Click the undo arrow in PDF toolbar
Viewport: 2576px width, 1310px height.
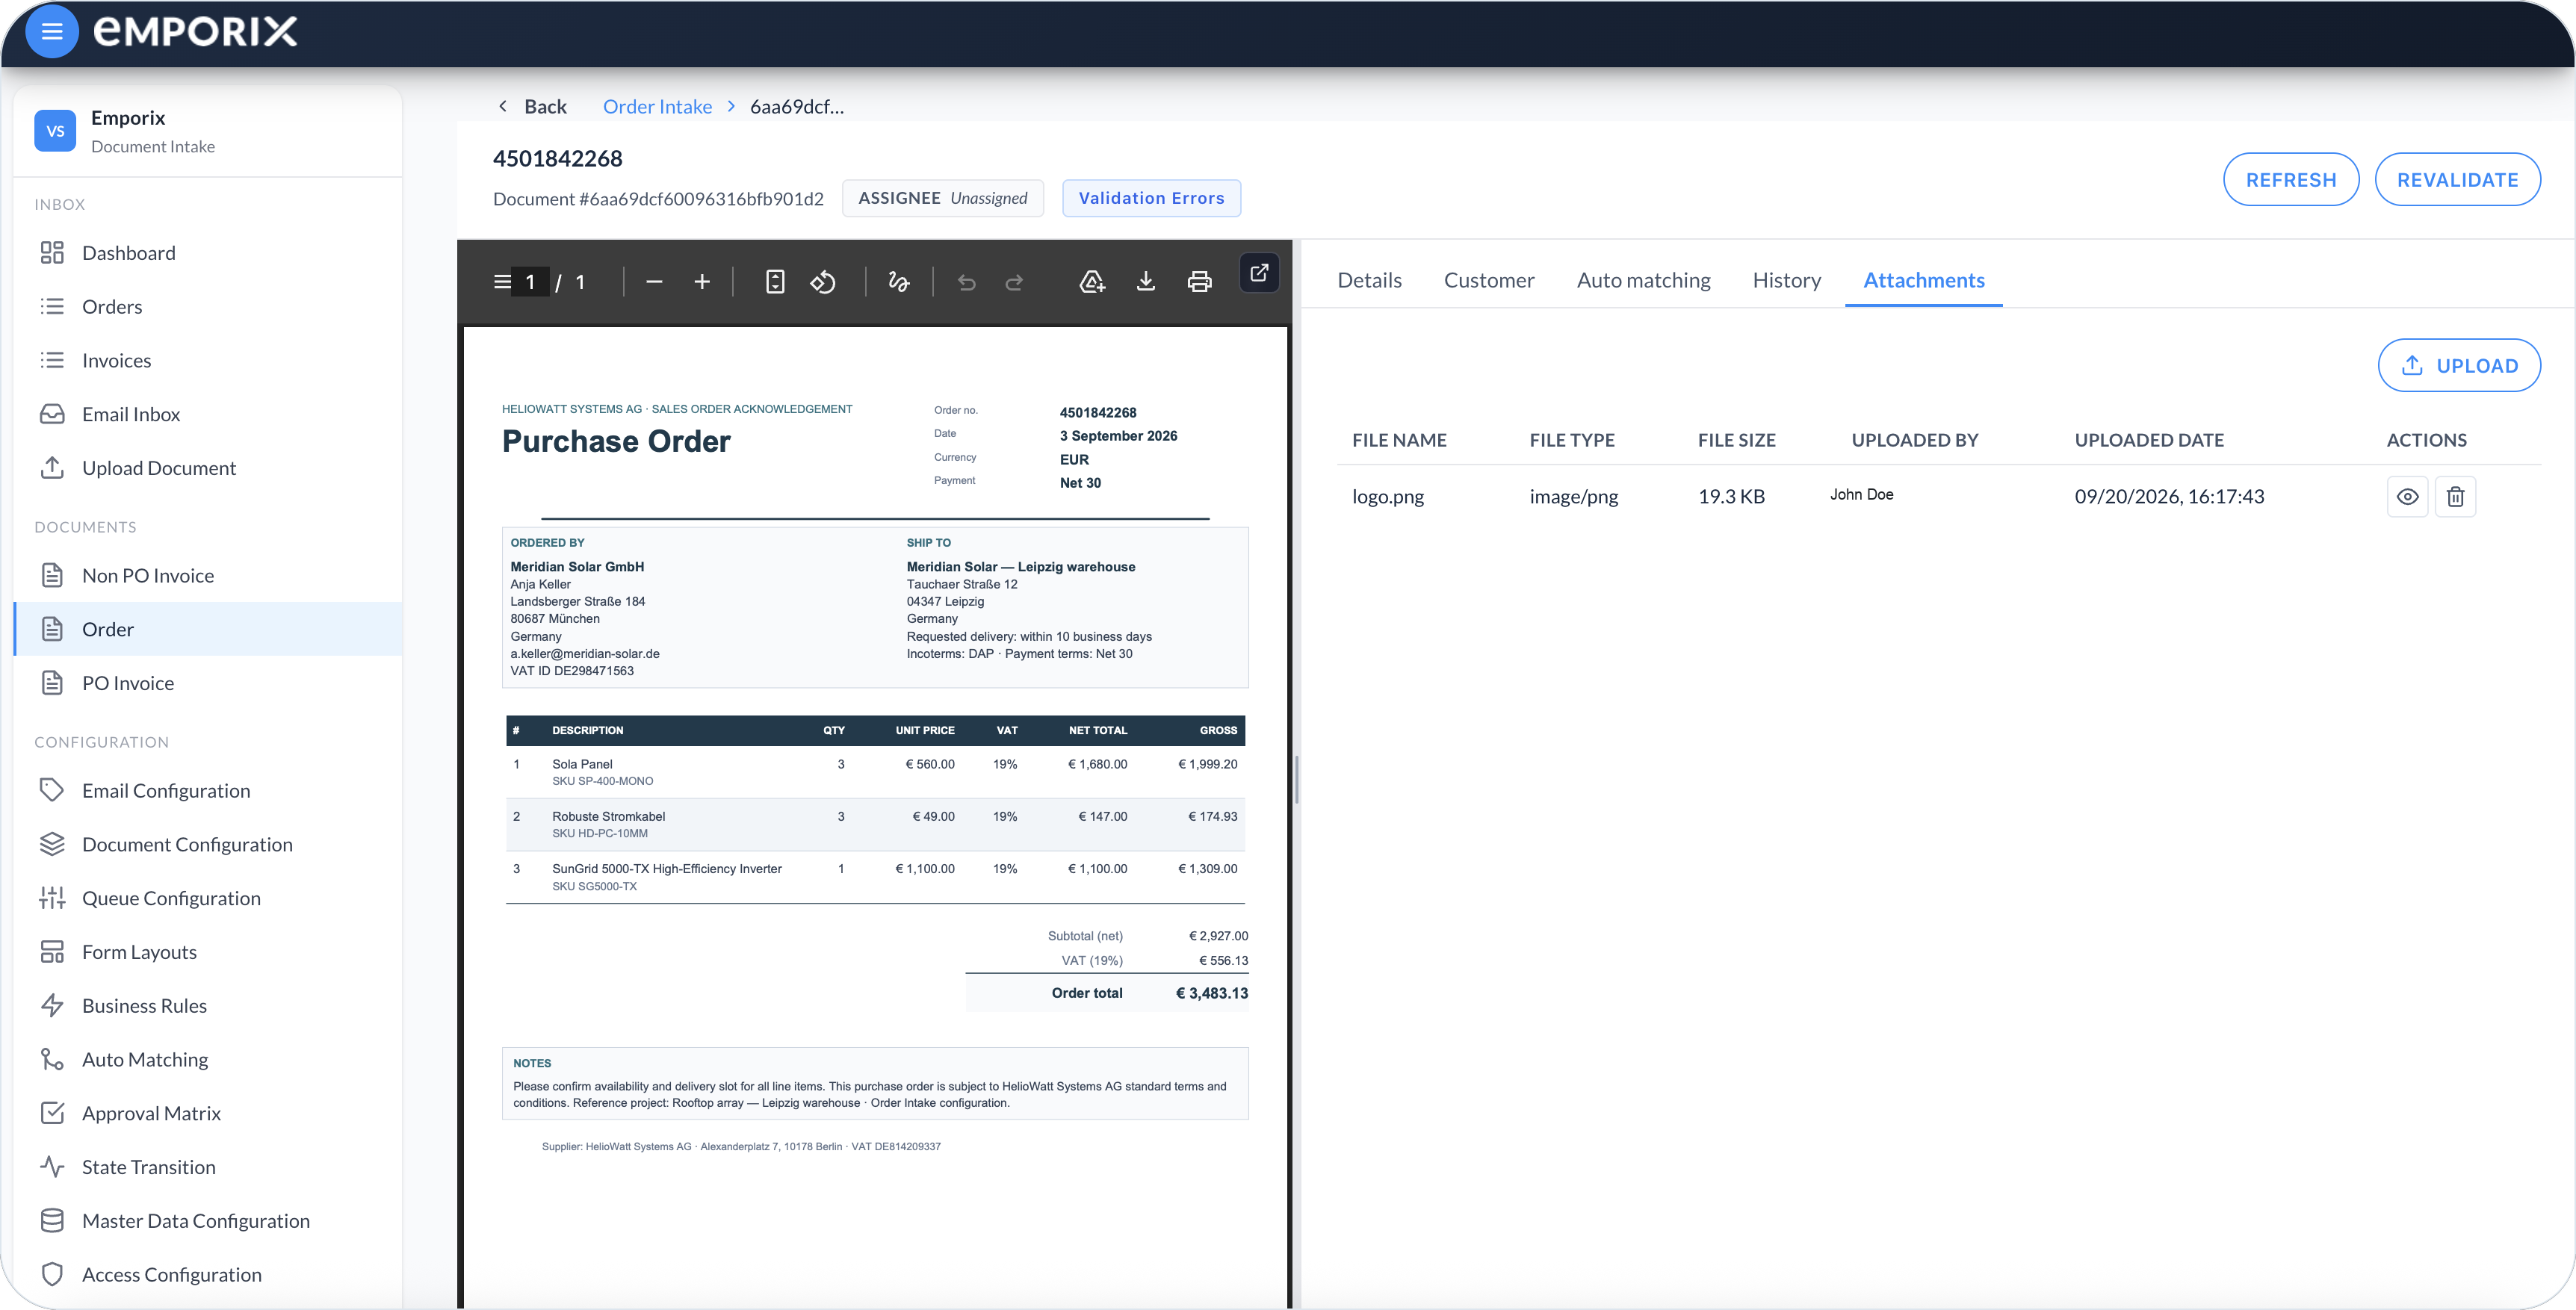click(x=966, y=283)
